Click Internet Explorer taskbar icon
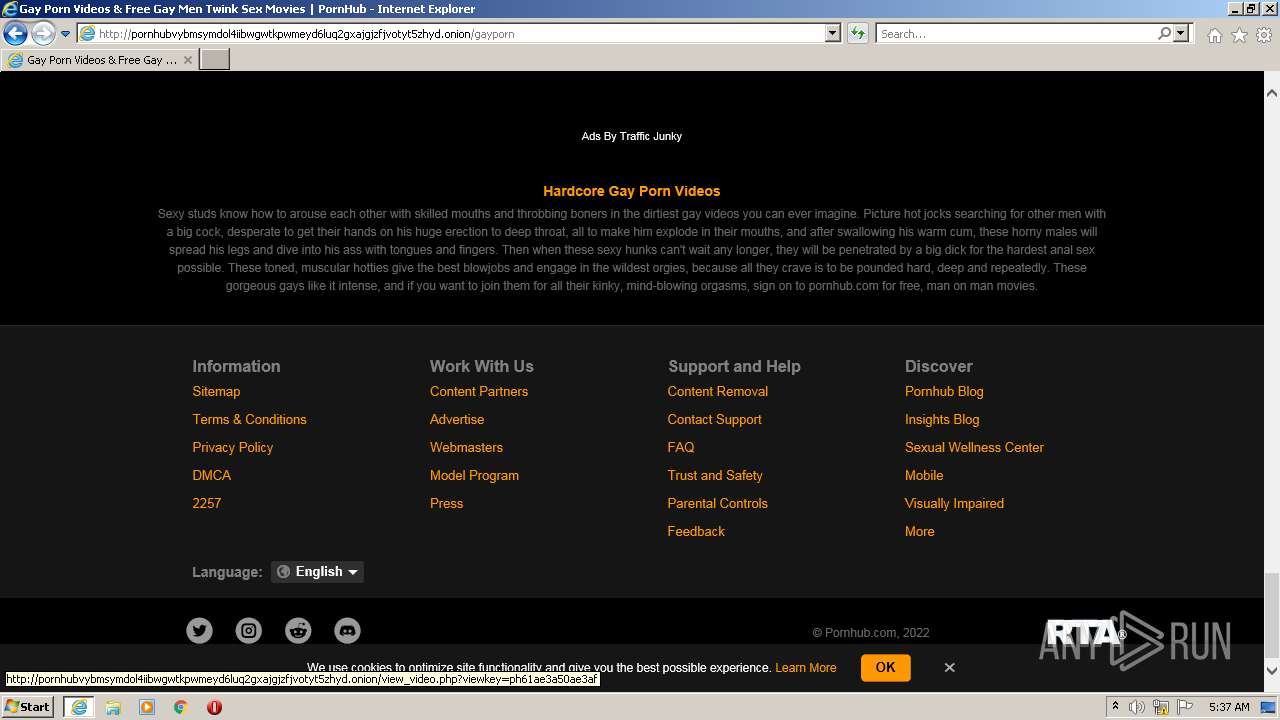This screenshot has height=720, width=1280. click(78, 707)
